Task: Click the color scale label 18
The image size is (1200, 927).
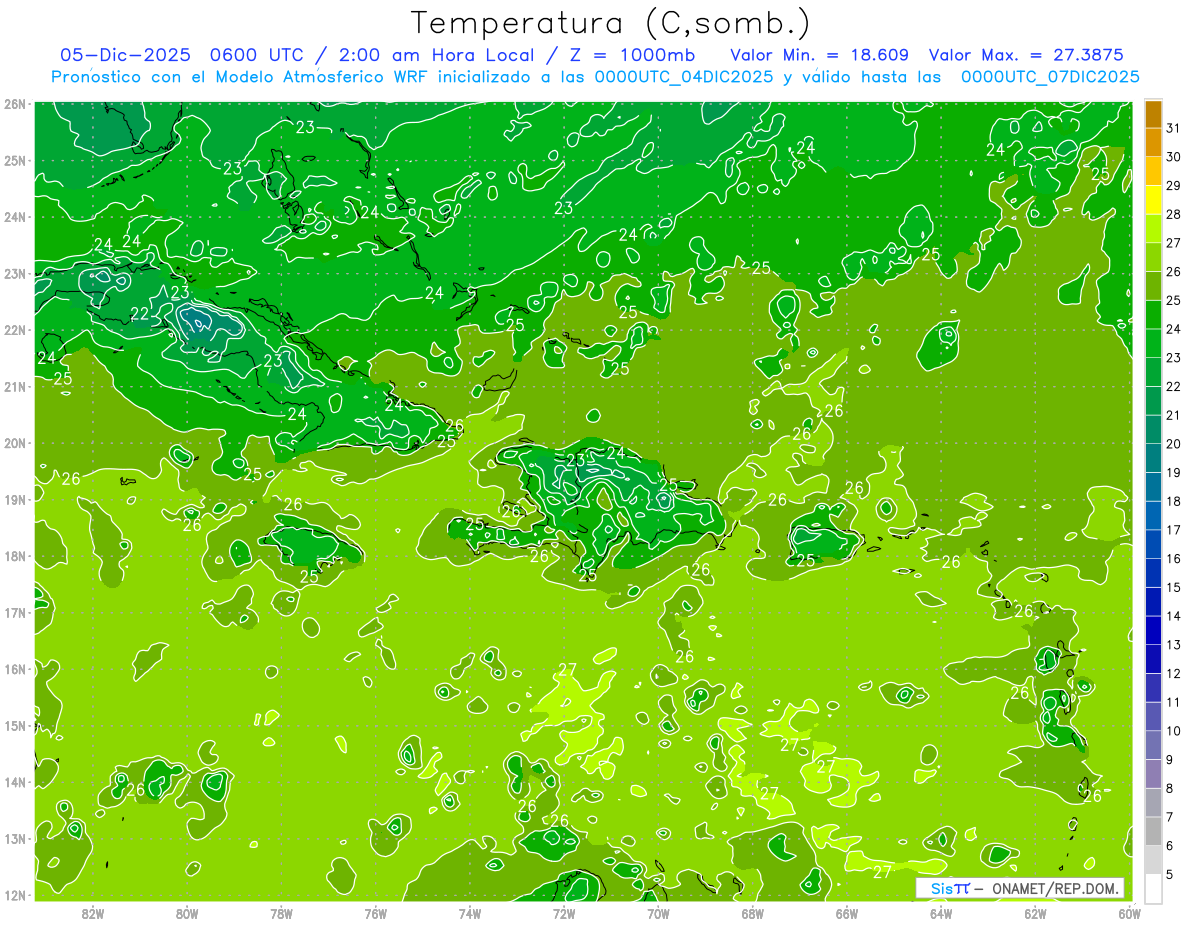Action: pyautogui.click(x=1173, y=501)
